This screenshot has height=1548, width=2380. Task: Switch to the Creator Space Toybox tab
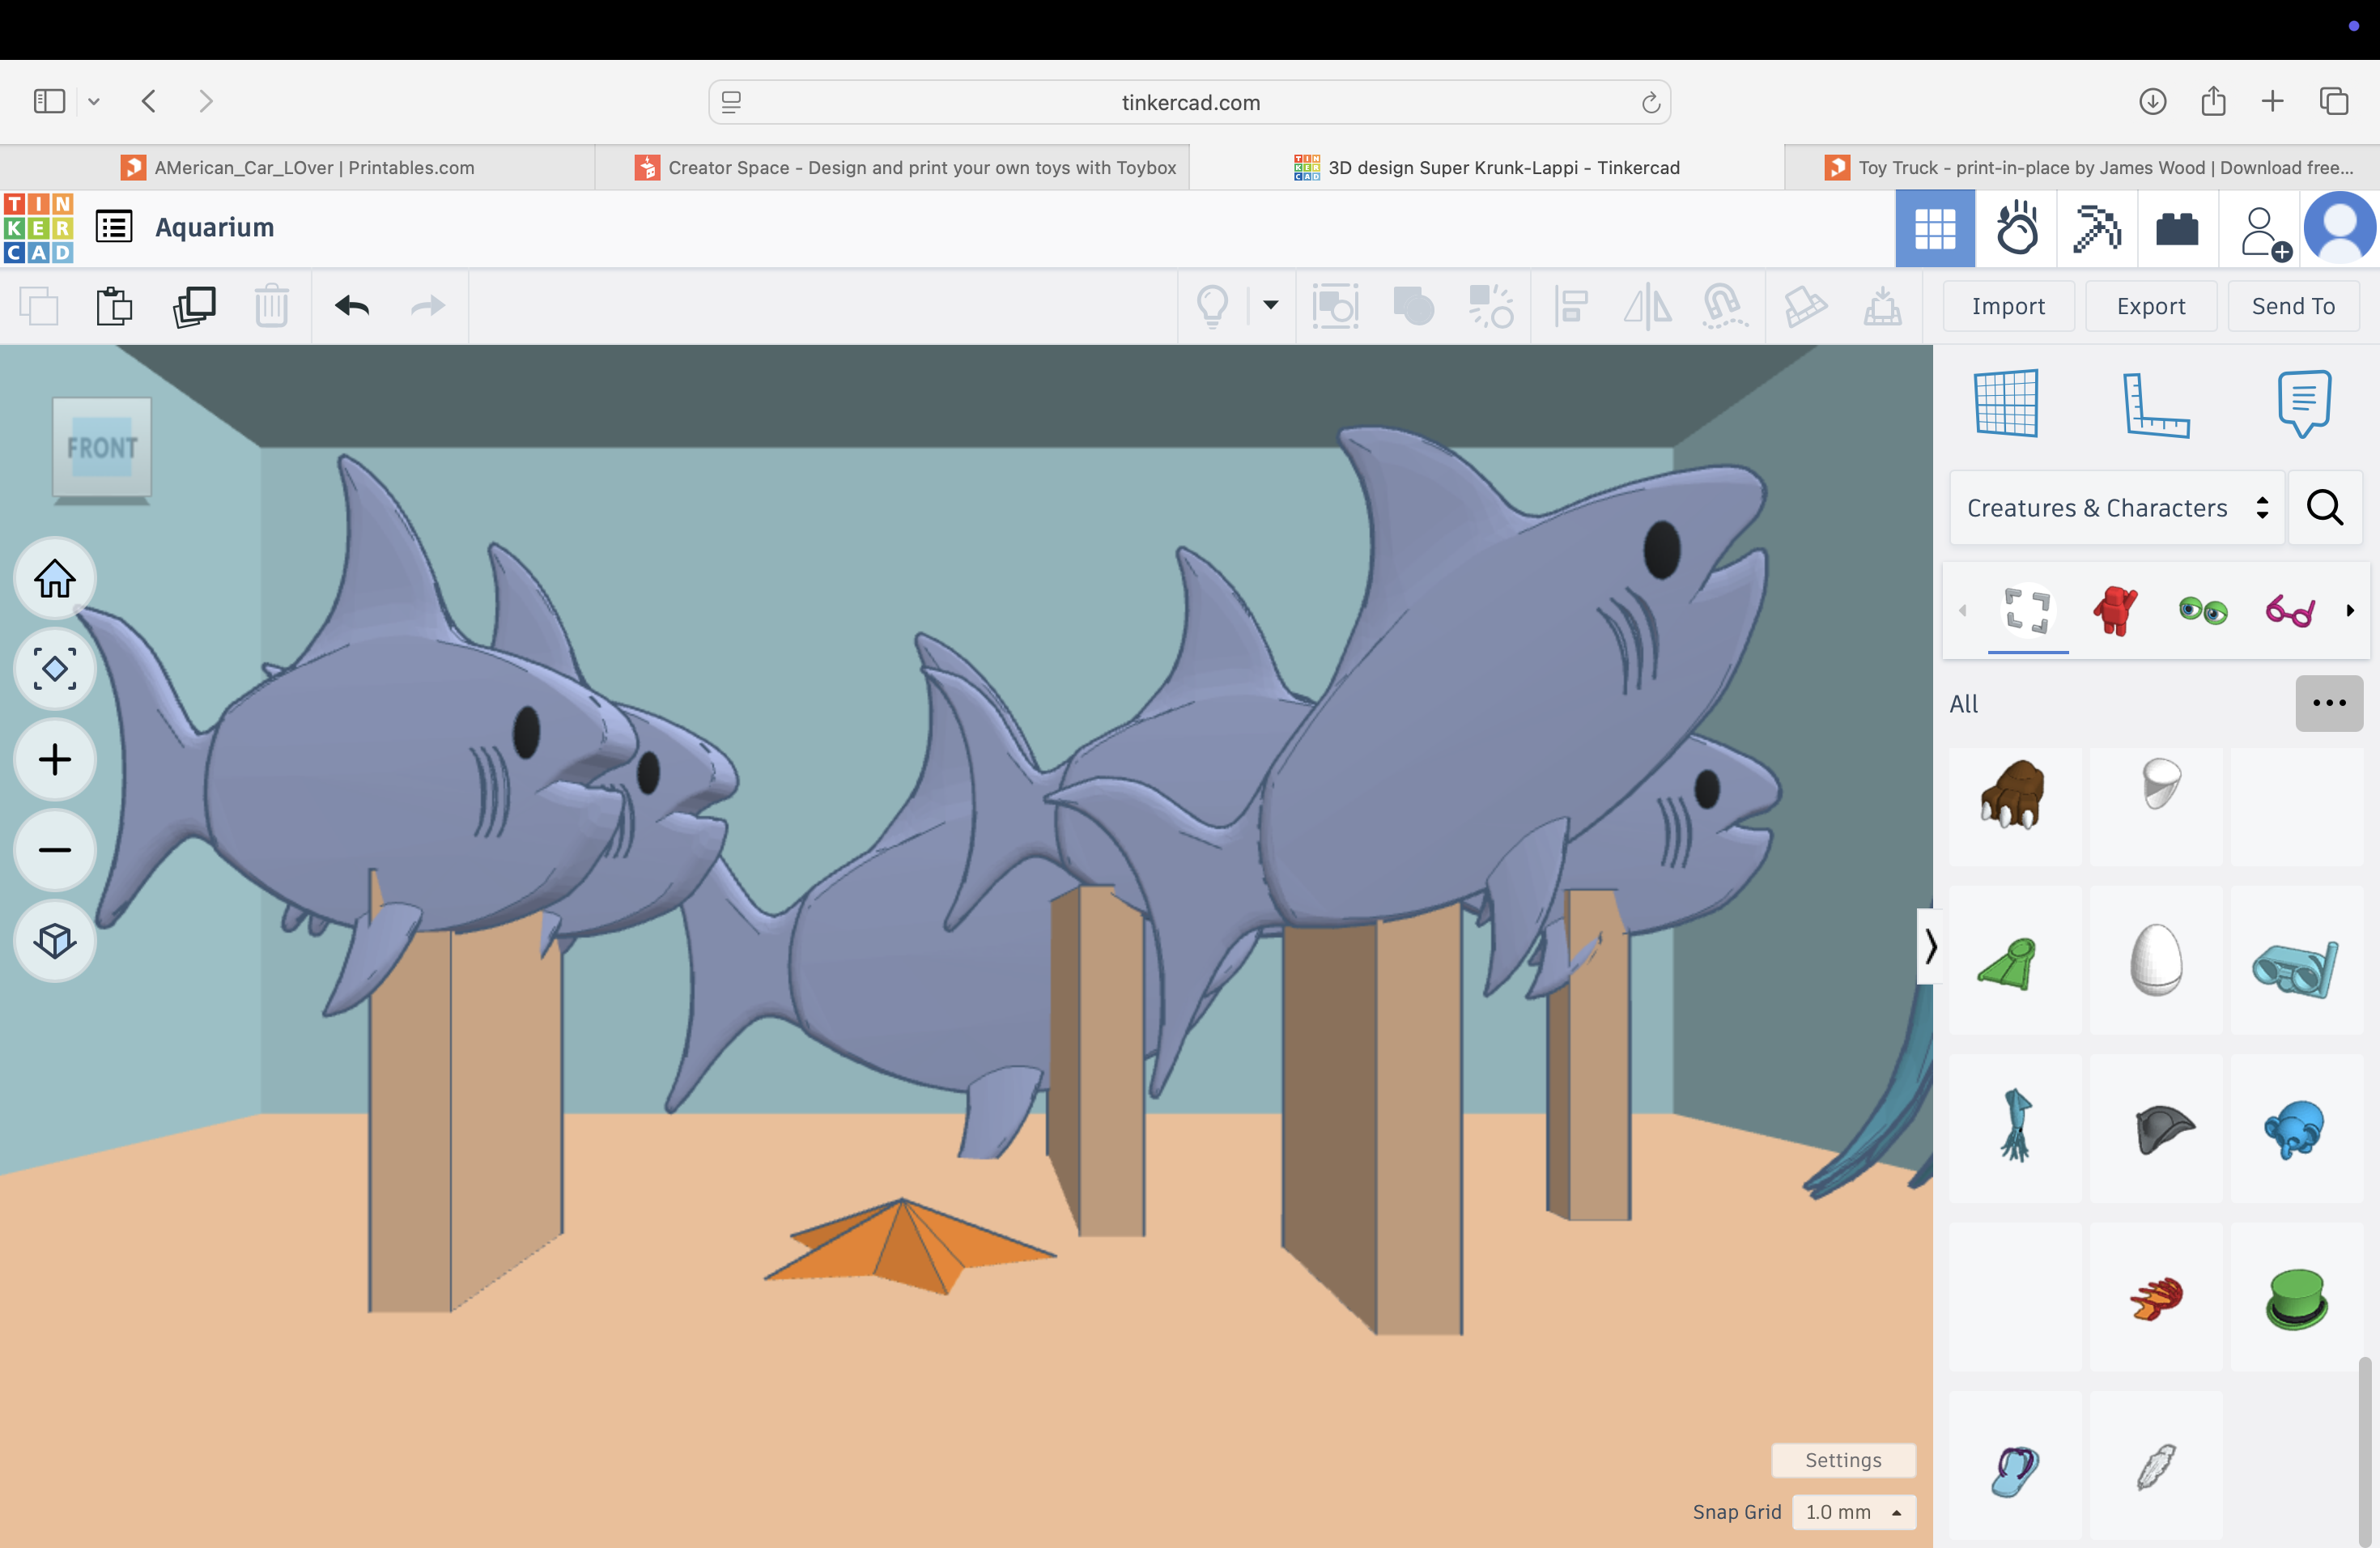click(905, 168)
